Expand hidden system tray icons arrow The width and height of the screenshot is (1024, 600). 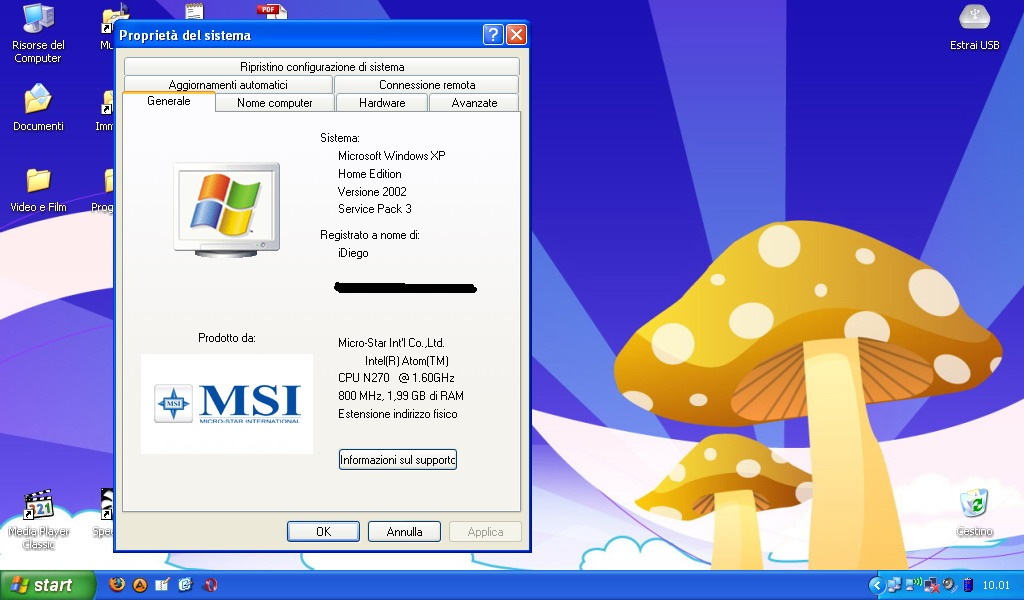876,585
